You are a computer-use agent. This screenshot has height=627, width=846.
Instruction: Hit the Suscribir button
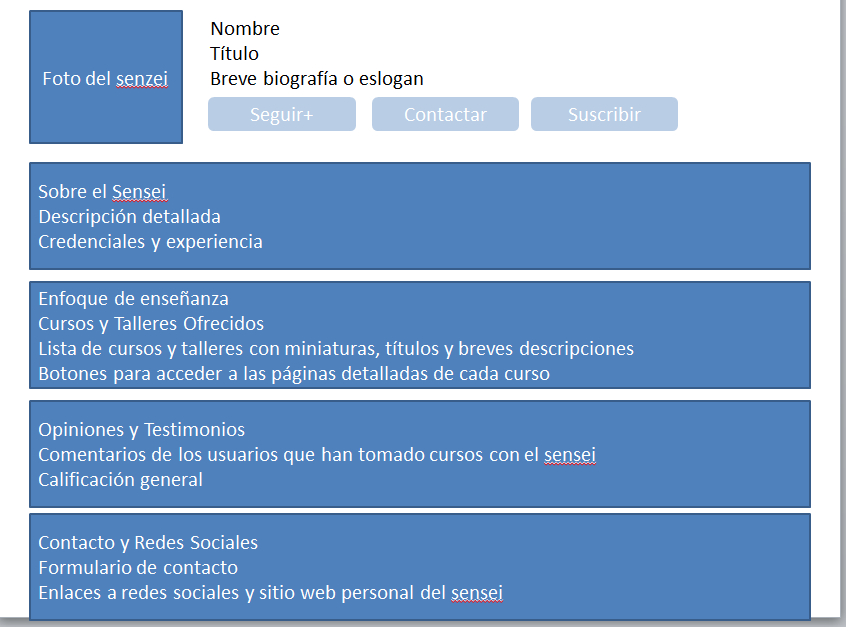click(604, 115)
